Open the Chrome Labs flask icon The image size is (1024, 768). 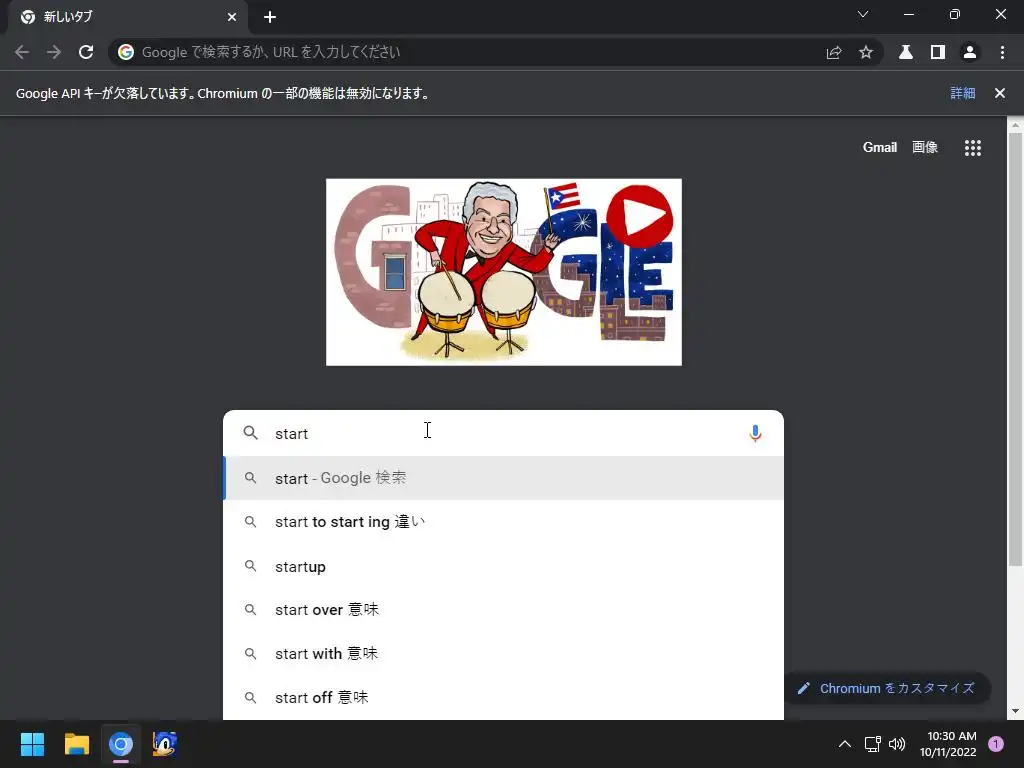[906, 52]
